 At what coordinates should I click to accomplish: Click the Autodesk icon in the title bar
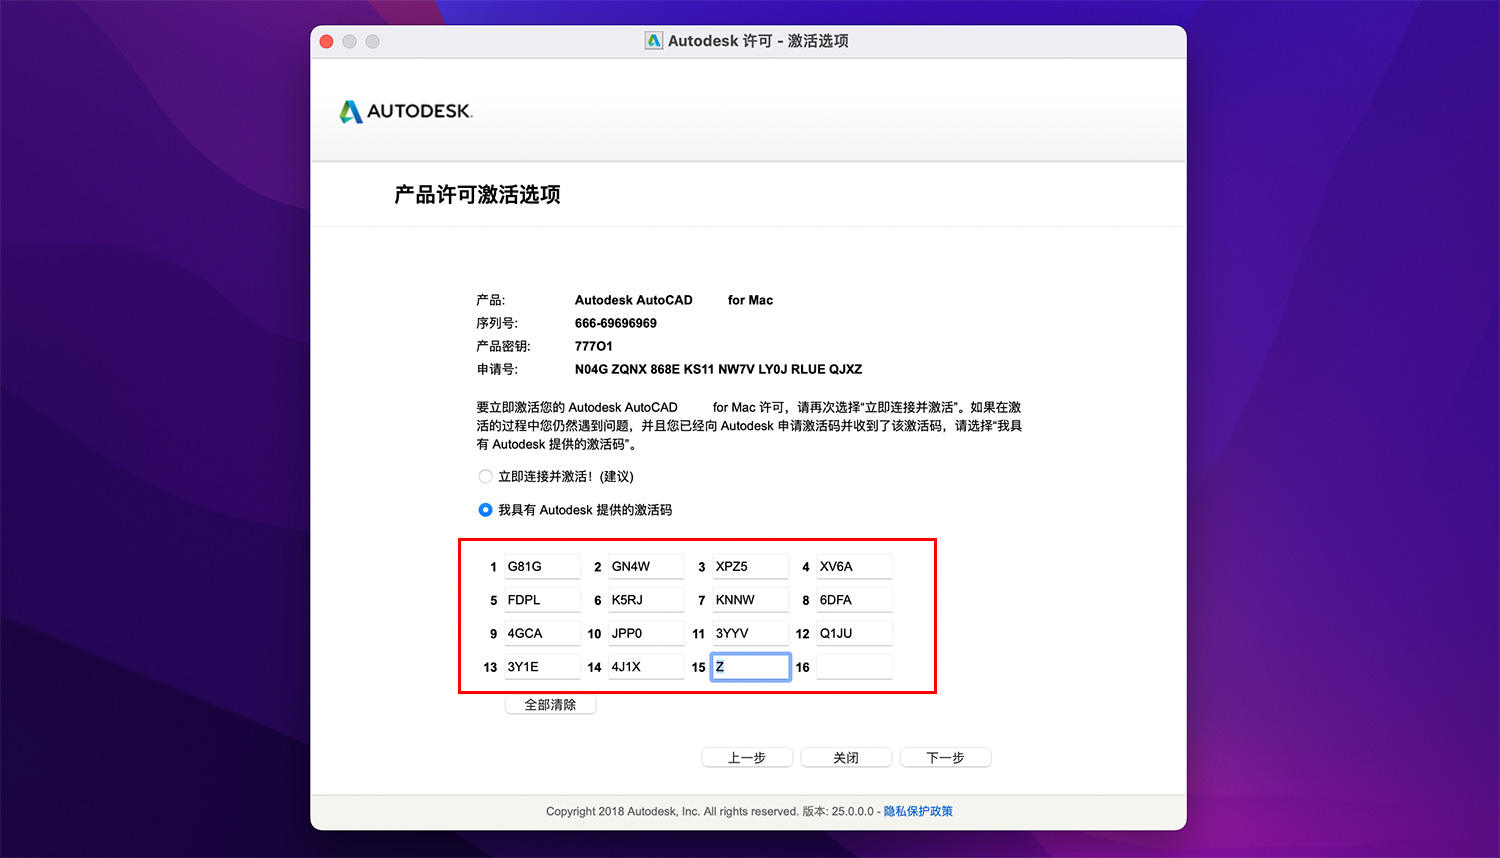(654, 41)
